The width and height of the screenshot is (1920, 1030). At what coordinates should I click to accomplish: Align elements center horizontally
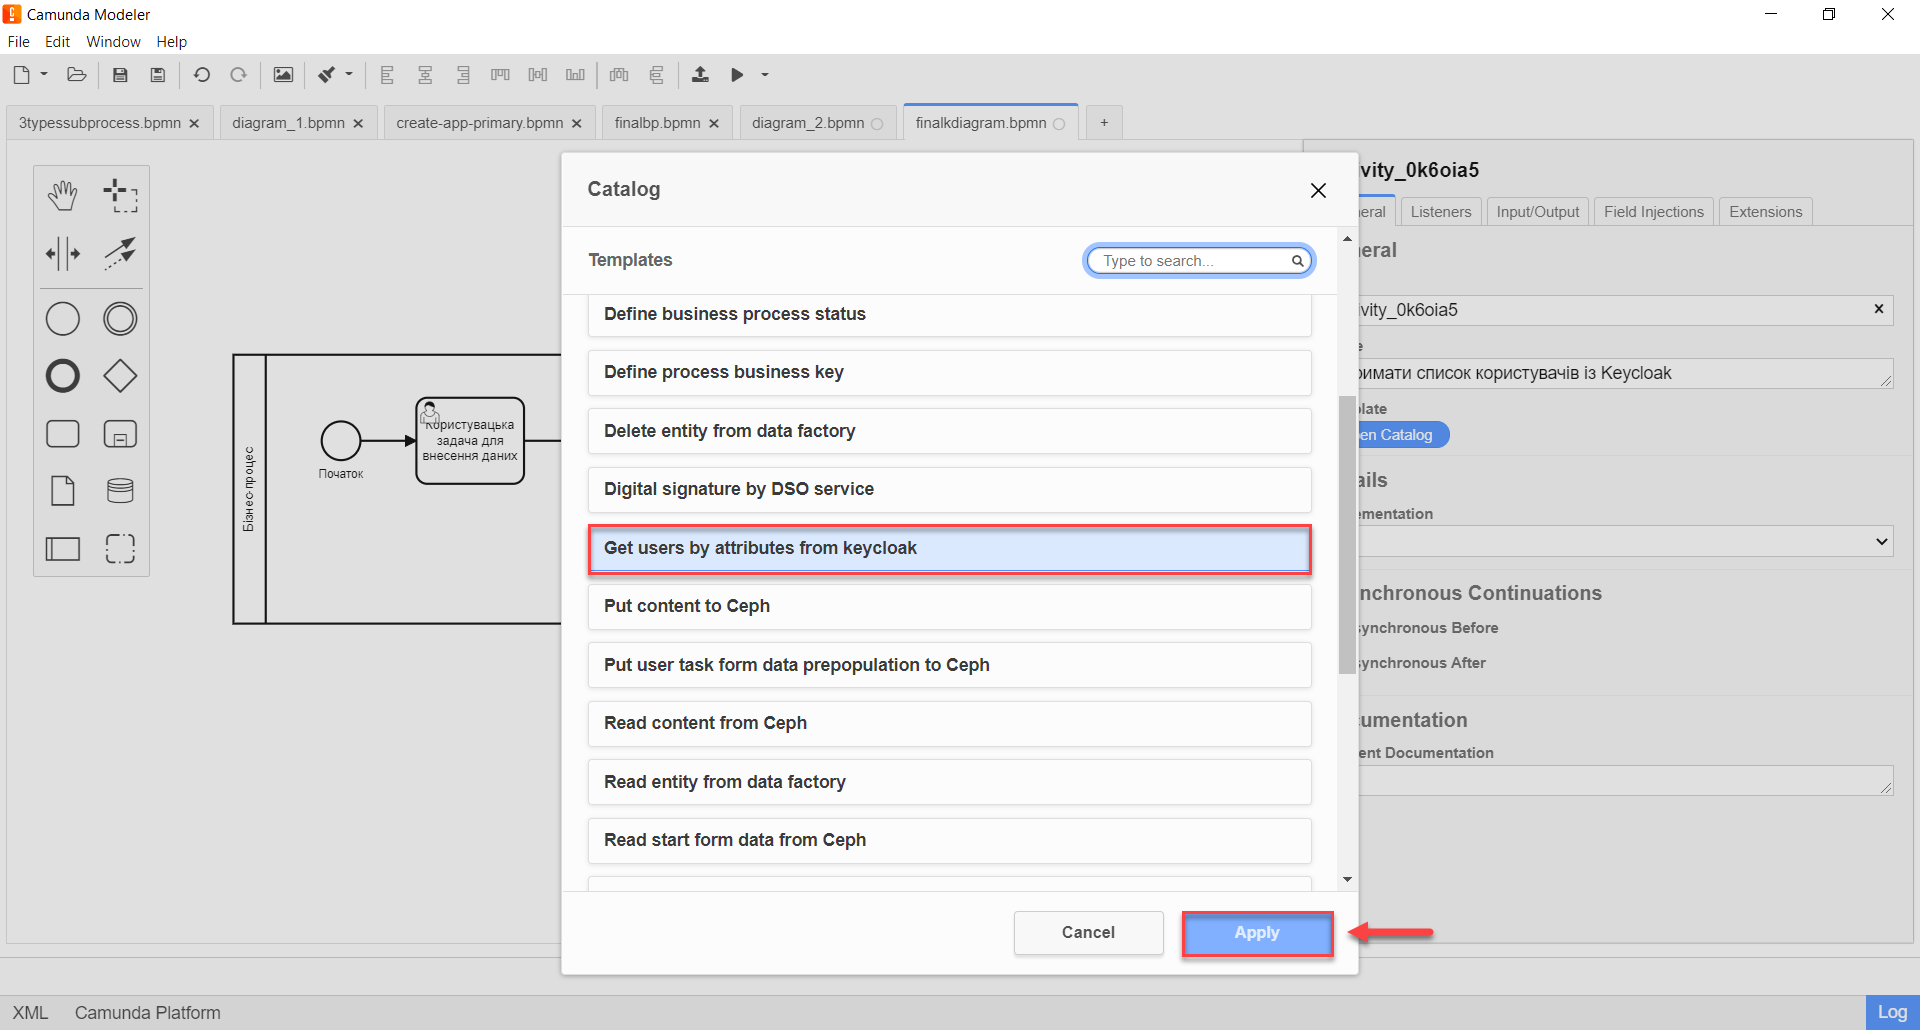point(425,75)
